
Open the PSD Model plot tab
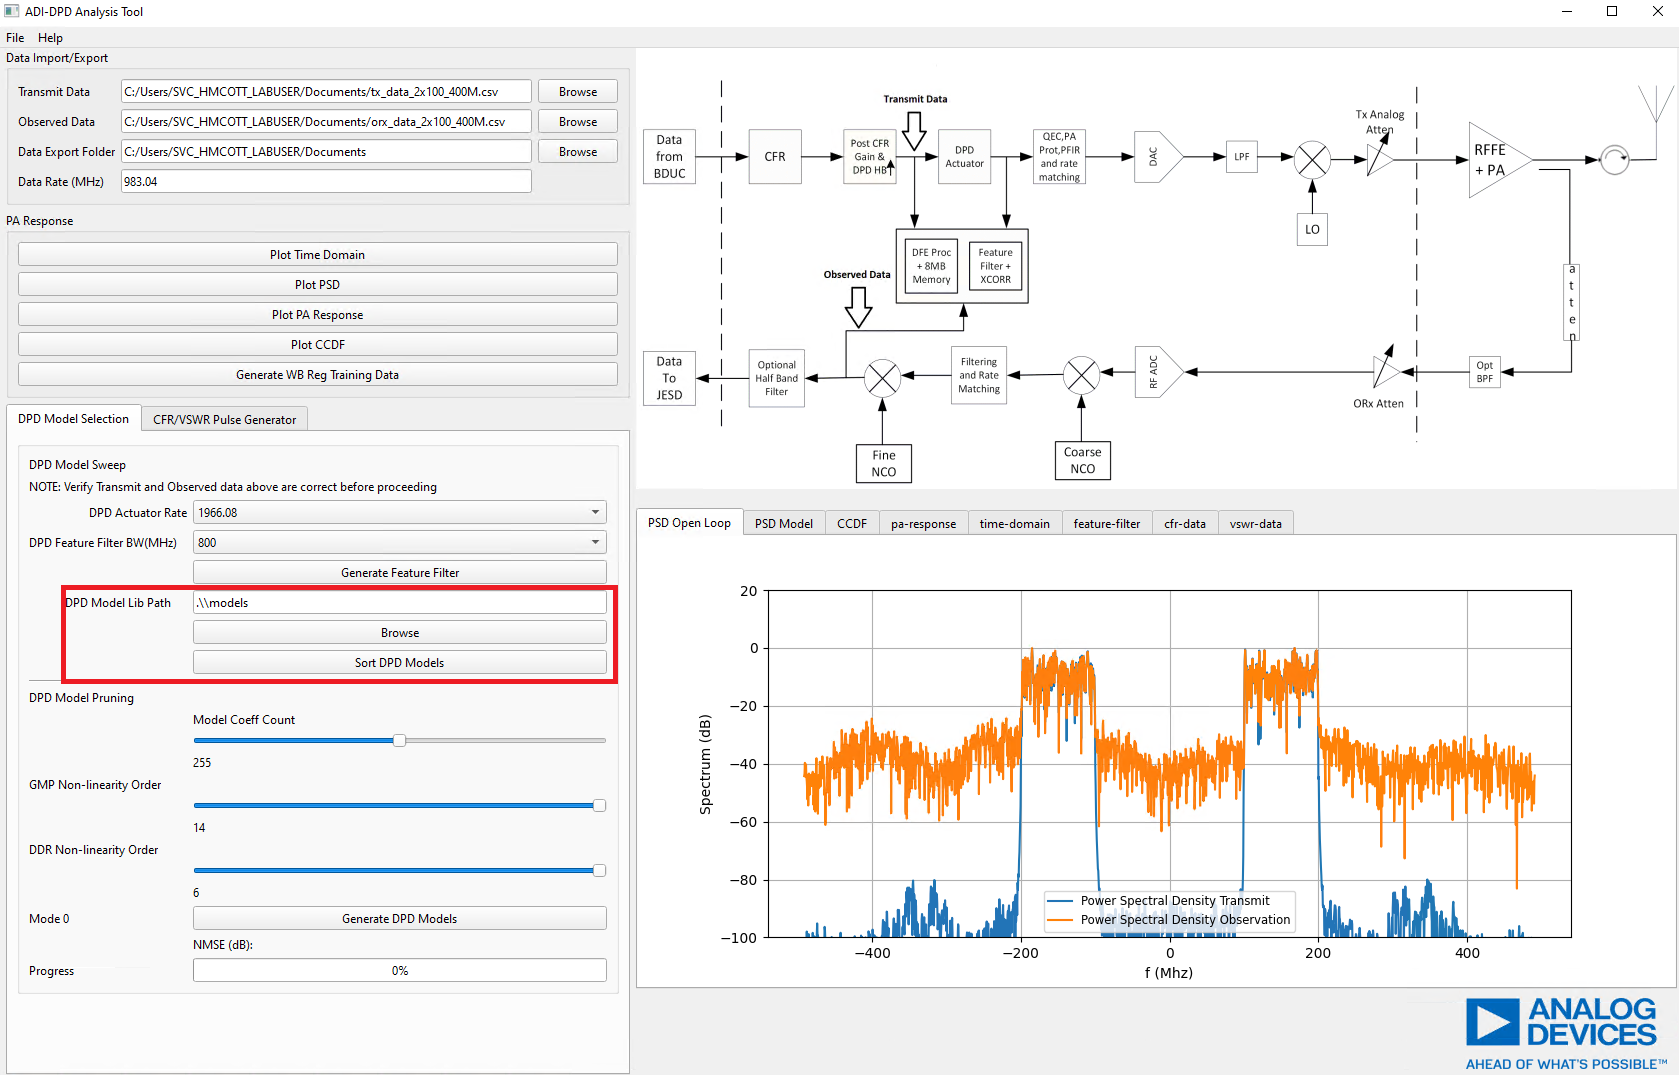[x=783, y=524]
